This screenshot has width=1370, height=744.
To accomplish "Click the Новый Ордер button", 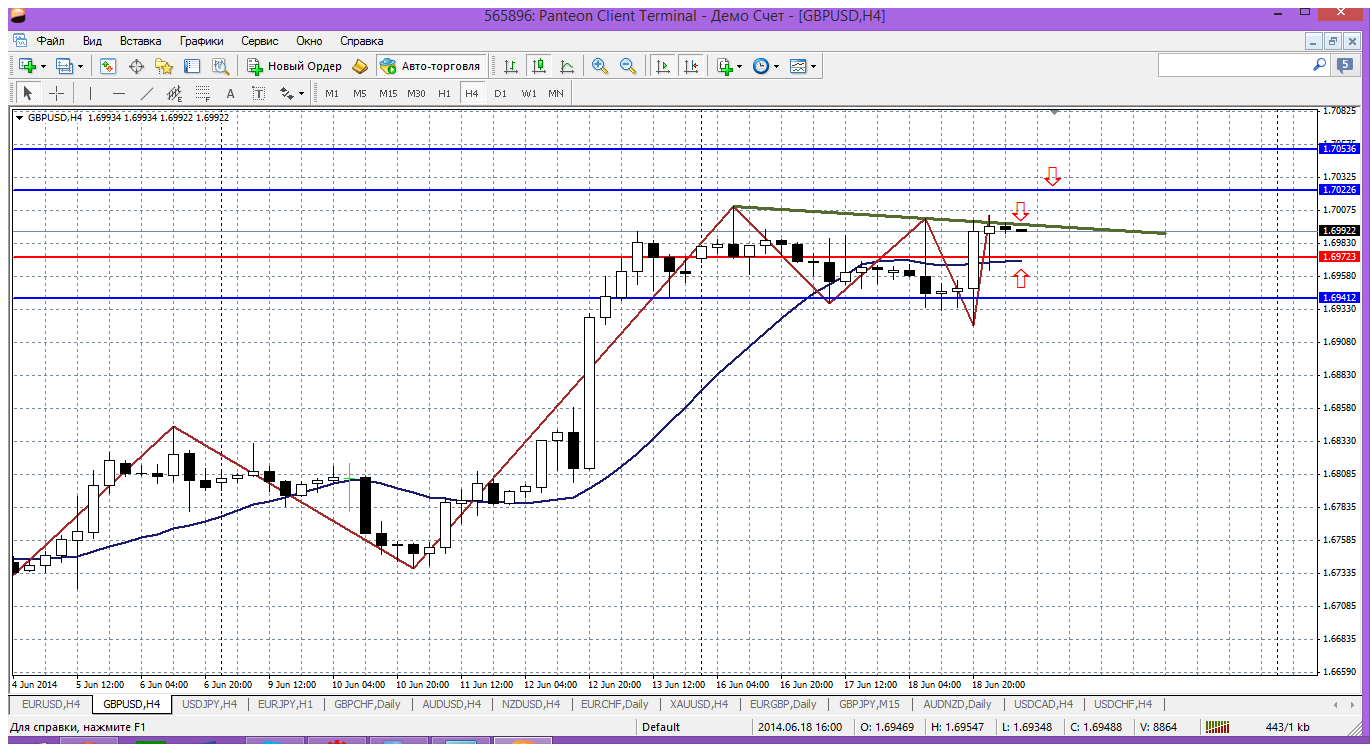I will (x=294, y=66).
